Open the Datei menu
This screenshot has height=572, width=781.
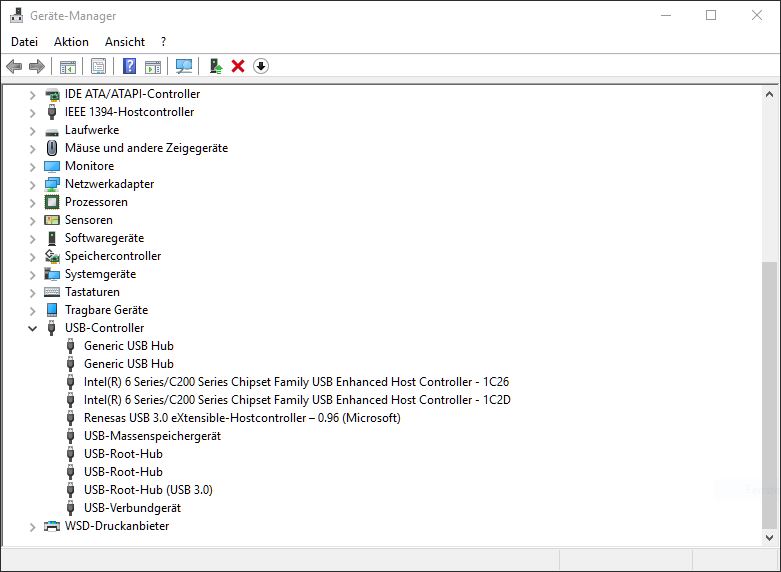pos(24,42)
